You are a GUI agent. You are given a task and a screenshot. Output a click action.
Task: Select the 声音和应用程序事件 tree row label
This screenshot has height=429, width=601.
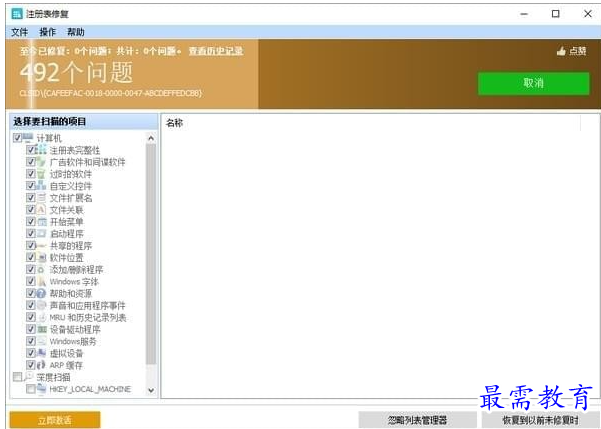pyautogui.click(x=87, y=306)
